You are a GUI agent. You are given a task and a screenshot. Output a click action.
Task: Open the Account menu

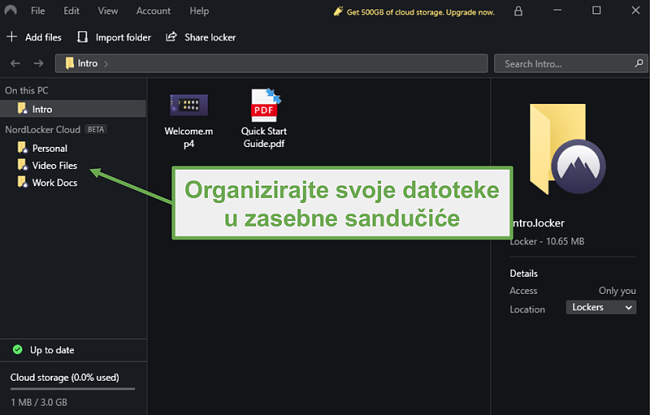[x=153, y=11]
